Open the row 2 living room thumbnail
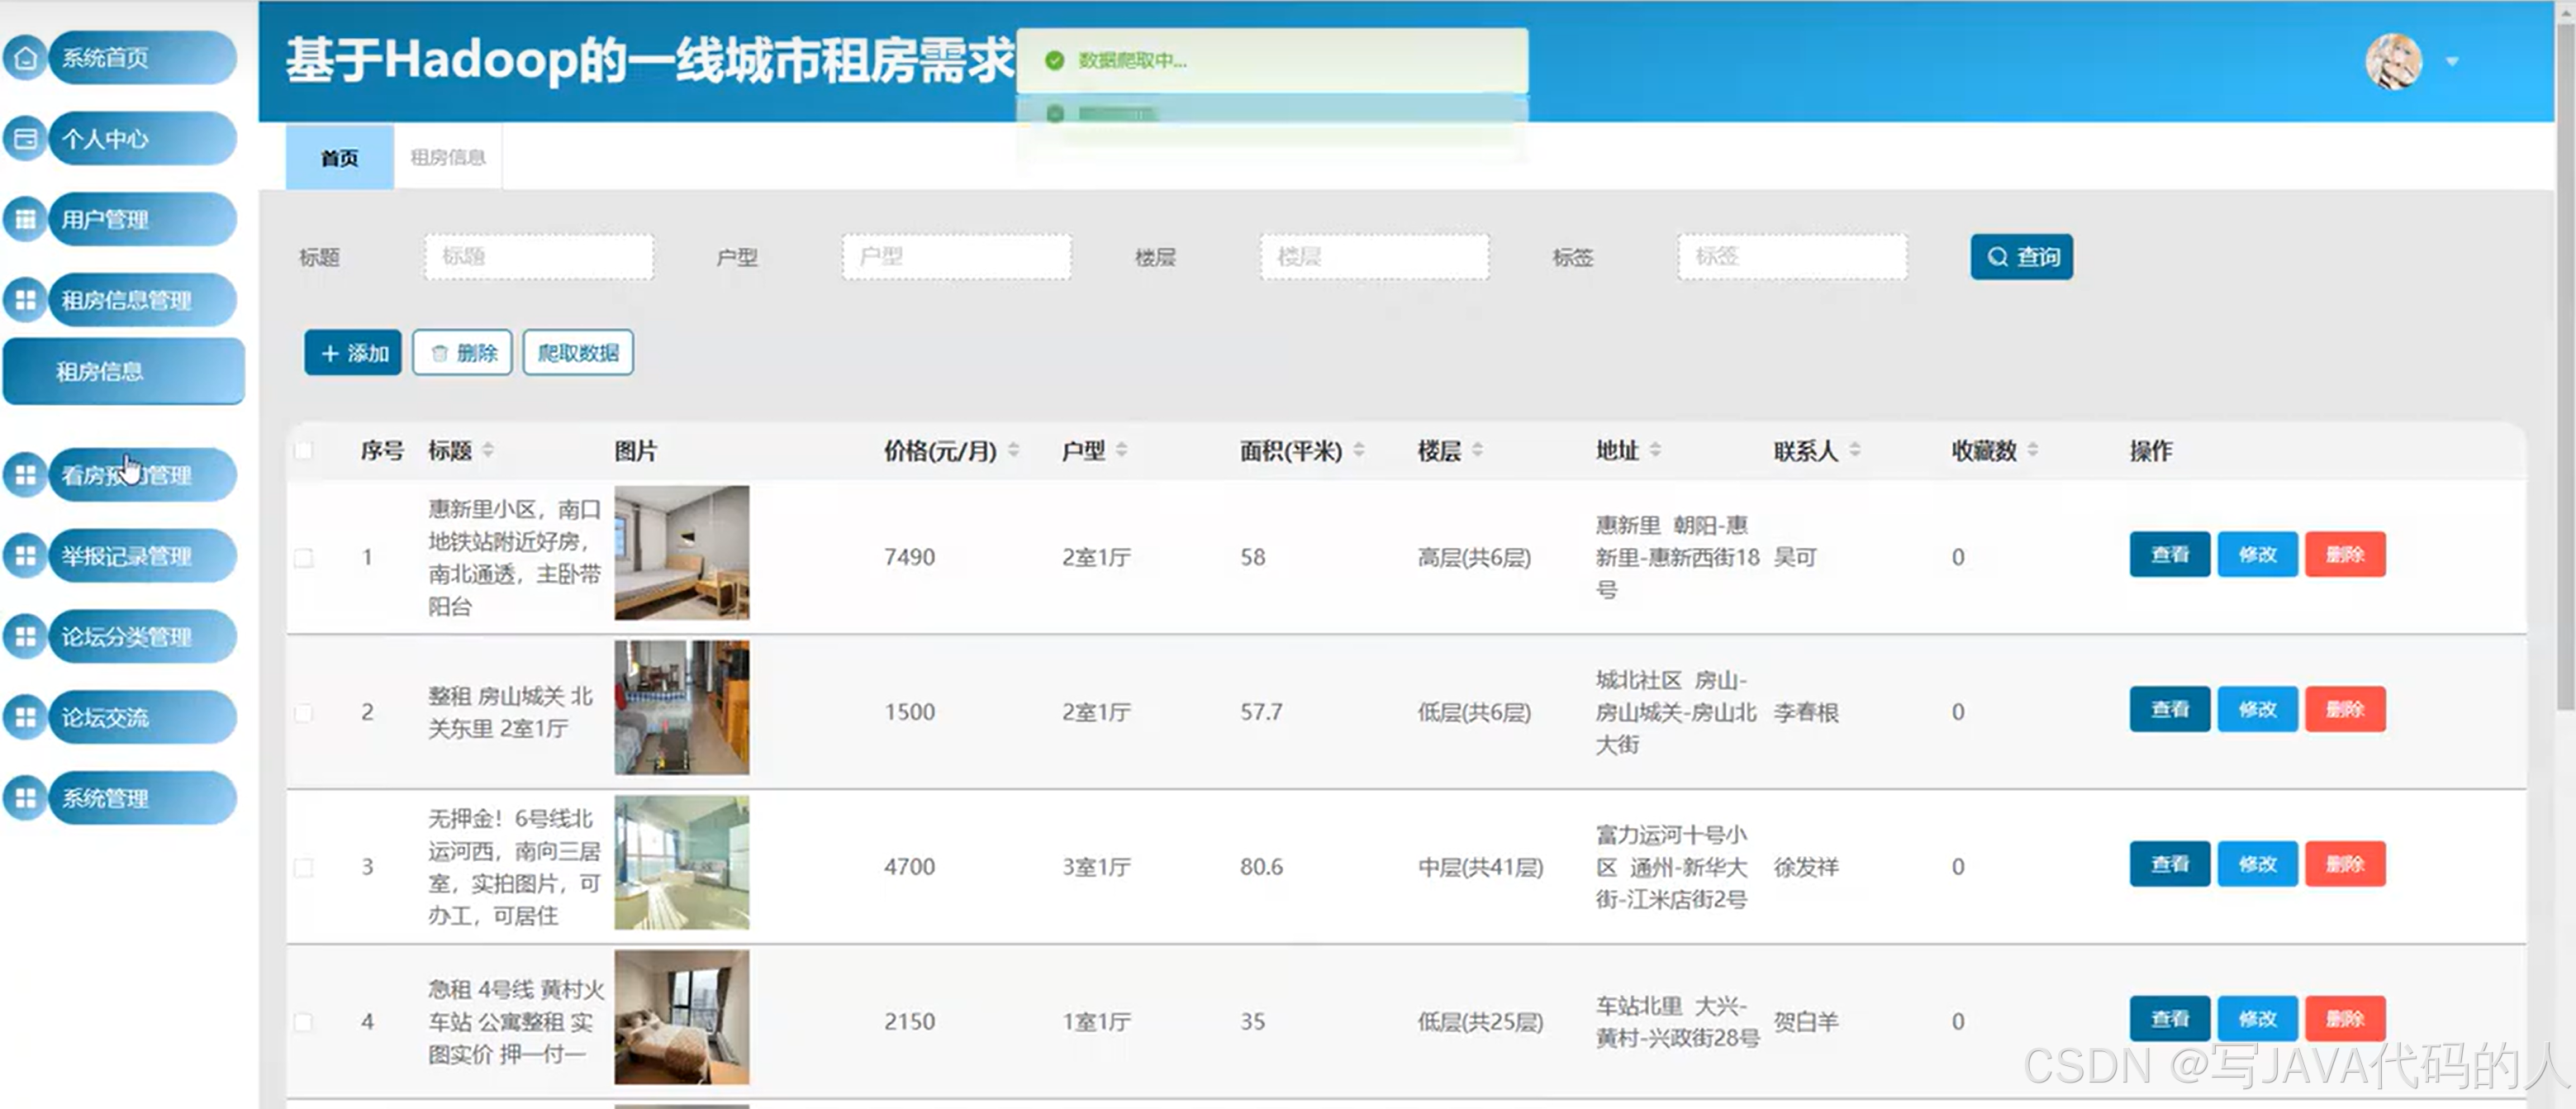The image size is (2576, 1109). 681,708
